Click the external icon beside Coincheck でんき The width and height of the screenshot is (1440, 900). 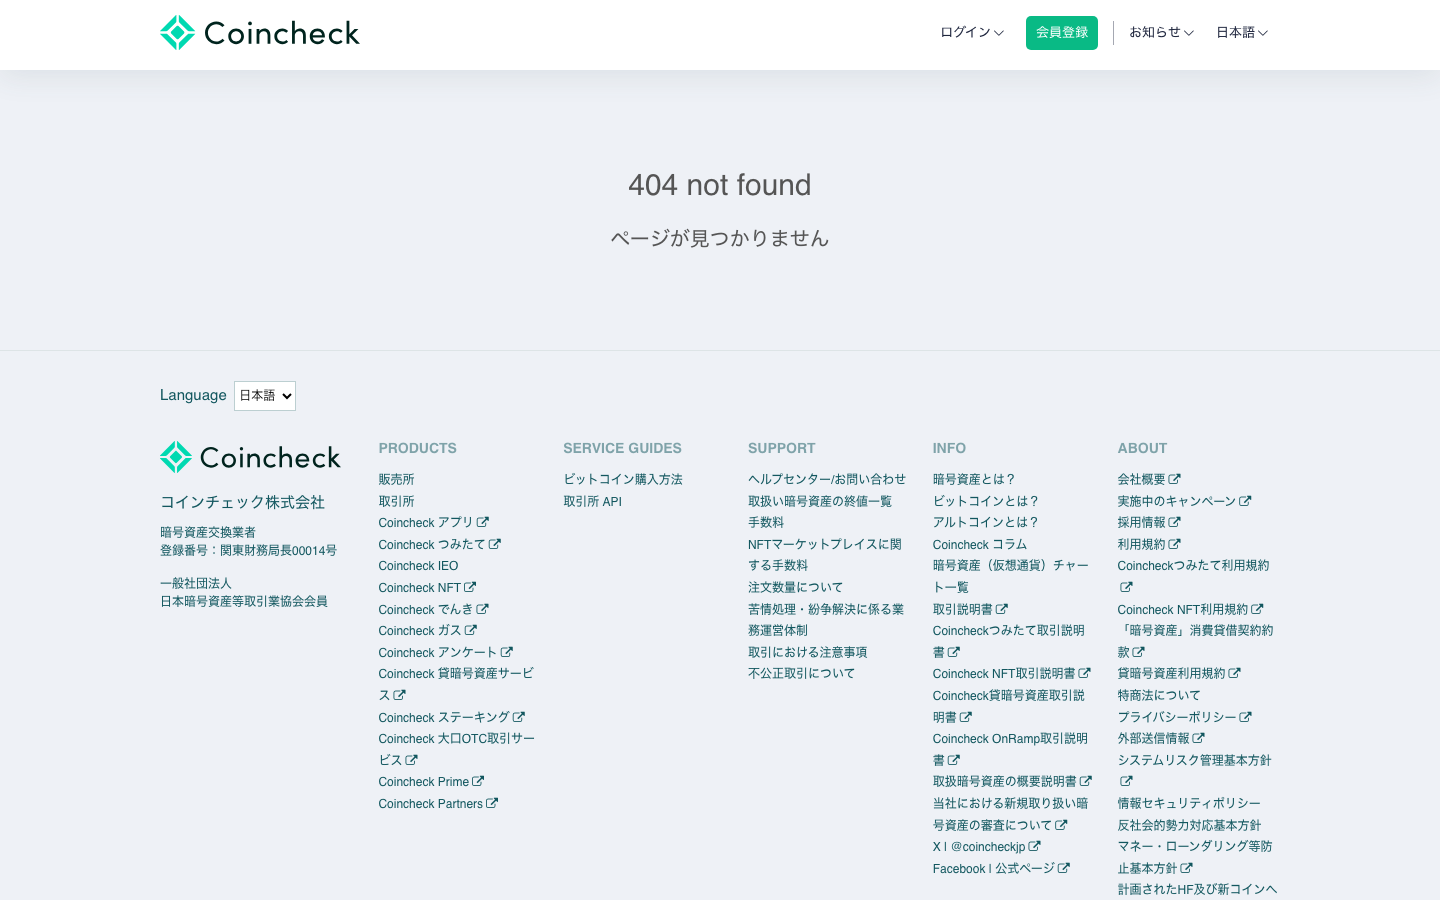point(482,609)
